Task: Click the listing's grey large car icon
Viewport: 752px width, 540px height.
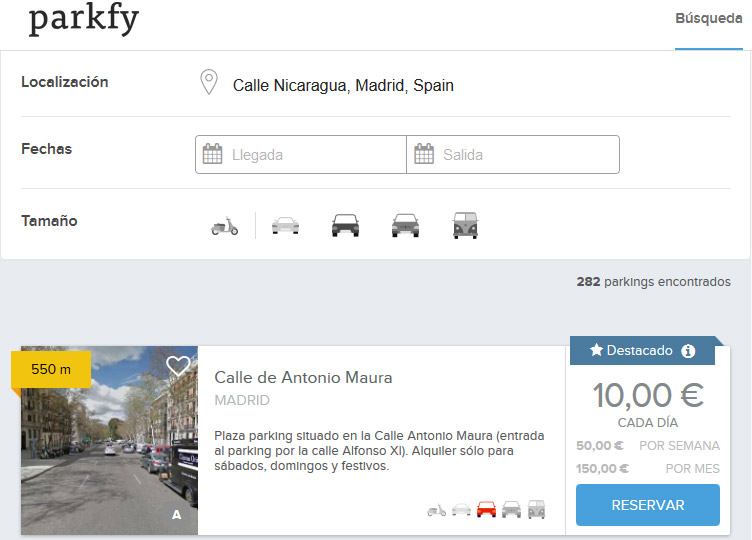Action: click(x=511, y=509)
